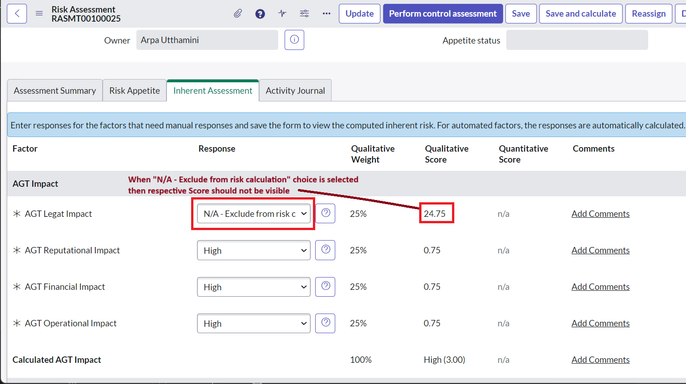Click the paperclip attachments icon
The height and width of the screenshot is (384, 686).
pyautogui.click(x=238, y=14)
